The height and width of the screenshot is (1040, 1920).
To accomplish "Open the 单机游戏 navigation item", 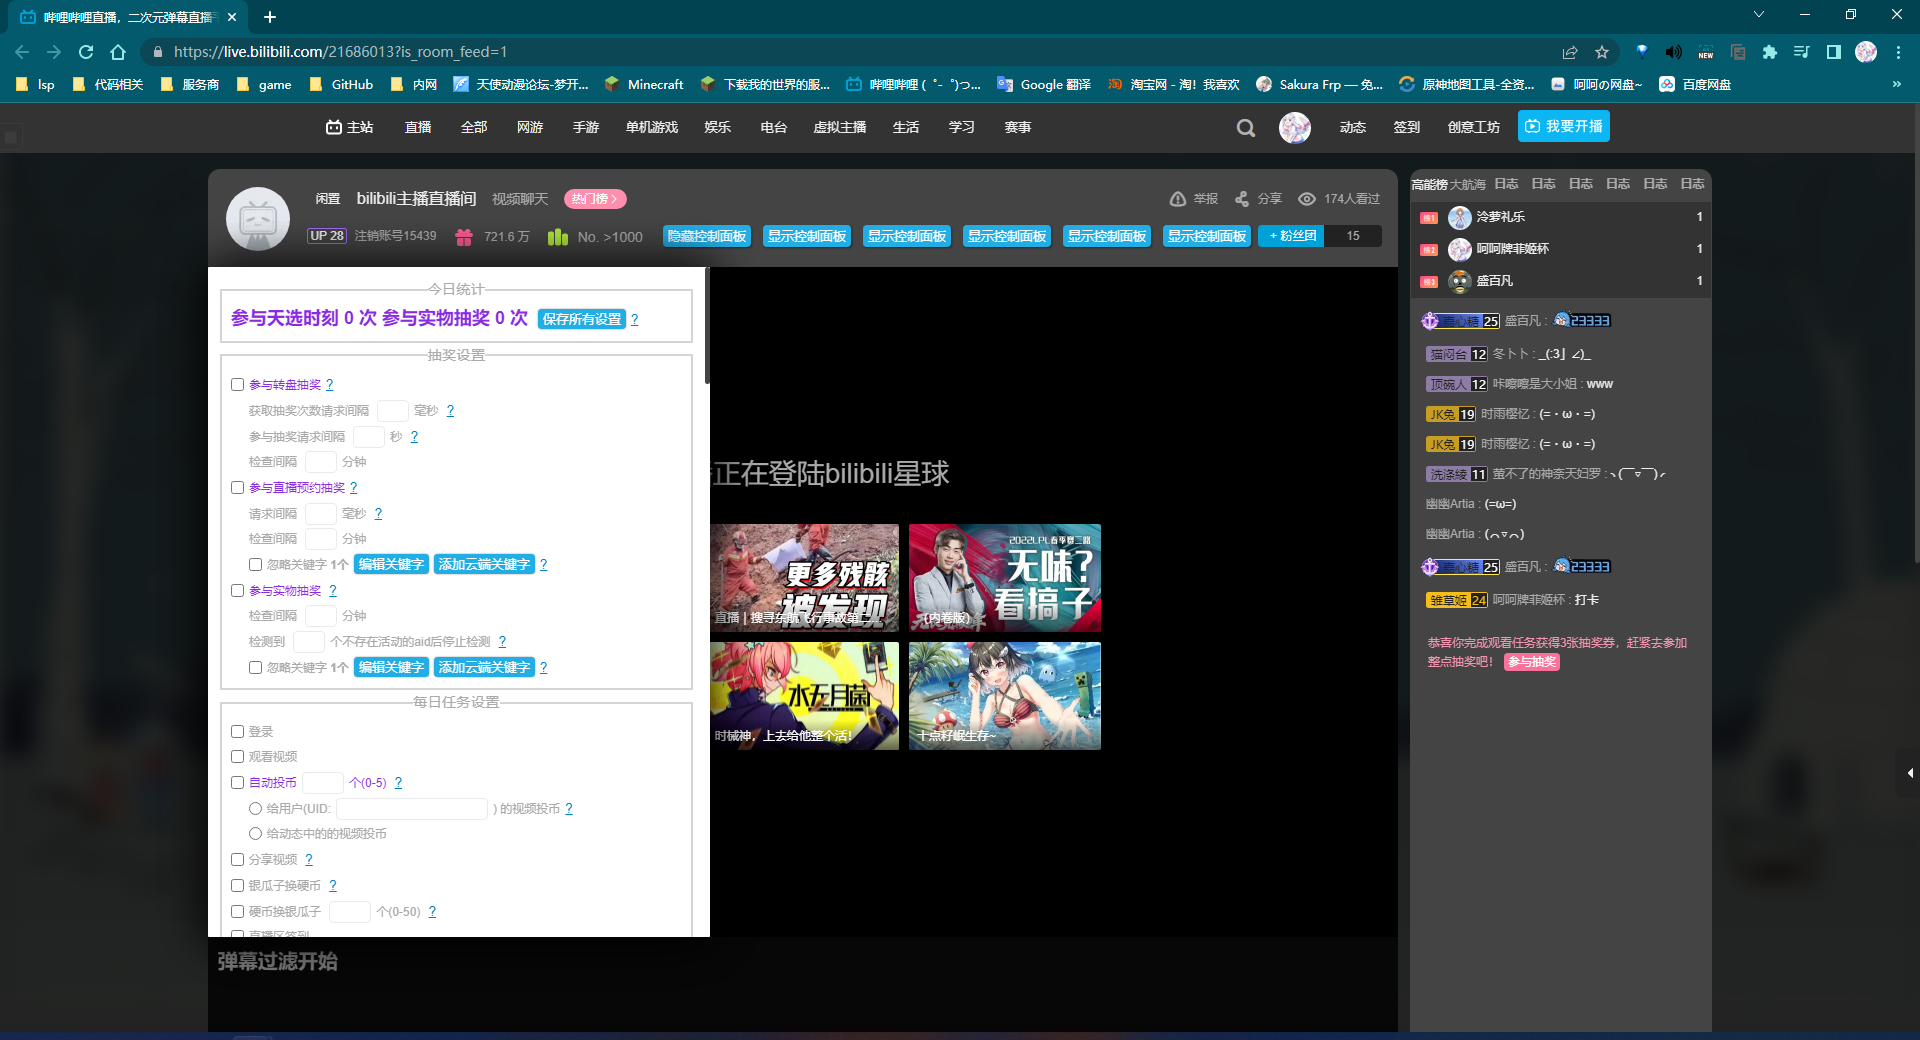I will pyautogui.click(x=652, y=127).
